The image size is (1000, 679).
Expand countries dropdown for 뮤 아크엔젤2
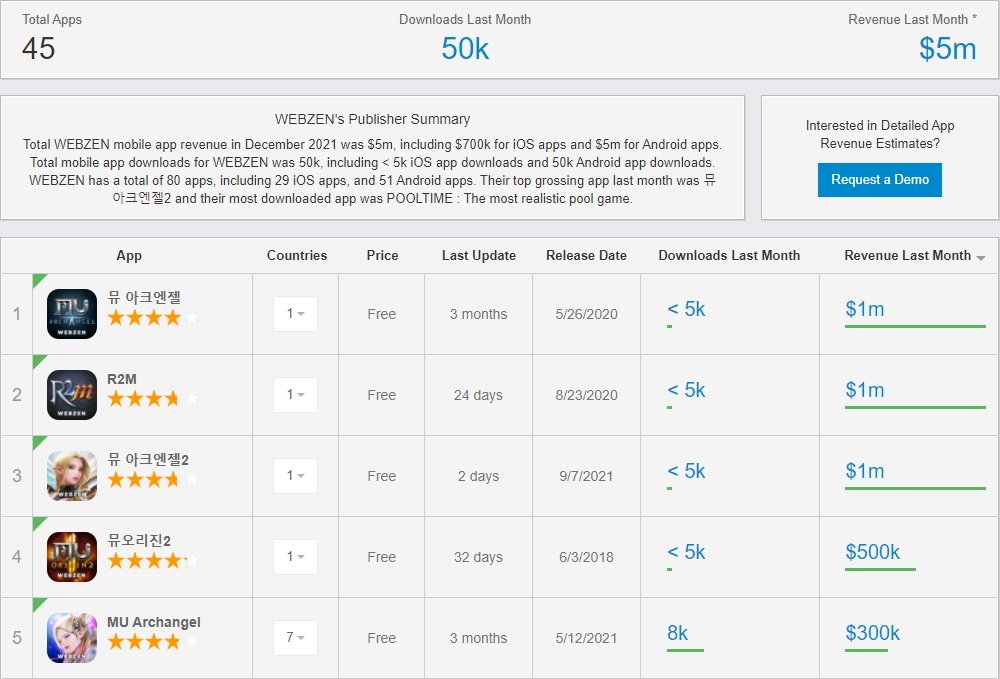pos(295,476)
